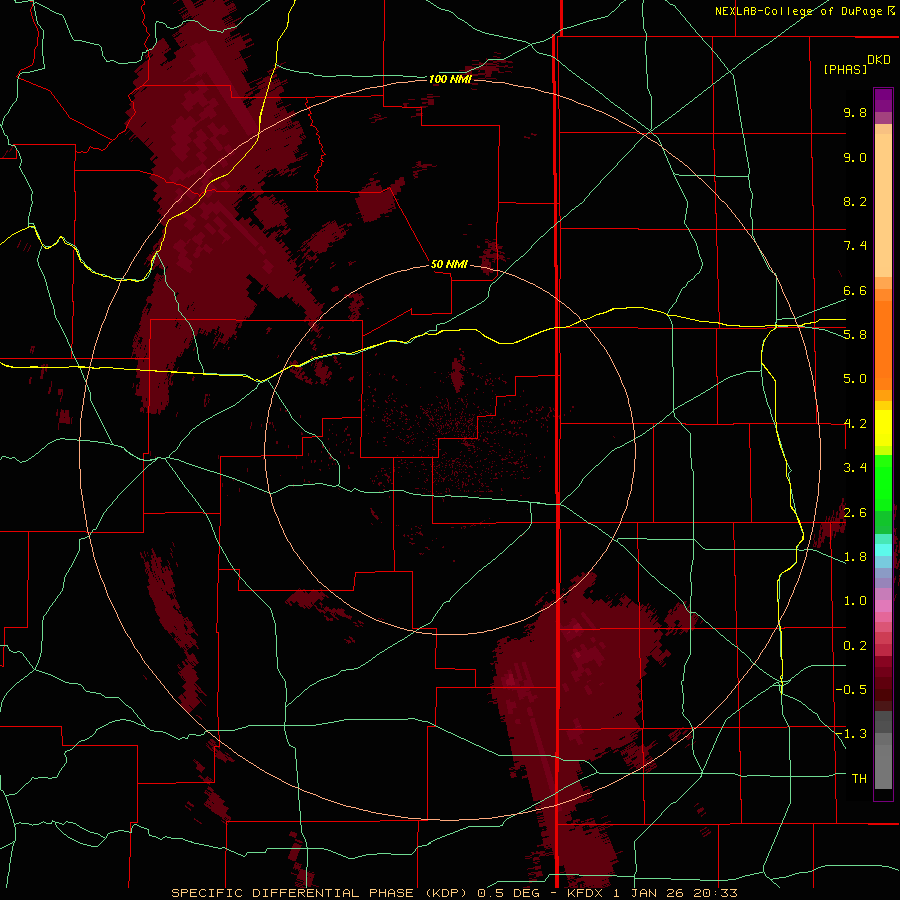Click the 0.2 scale value
This screenshot has width=900, height=900.
click(x=855, y=646)
